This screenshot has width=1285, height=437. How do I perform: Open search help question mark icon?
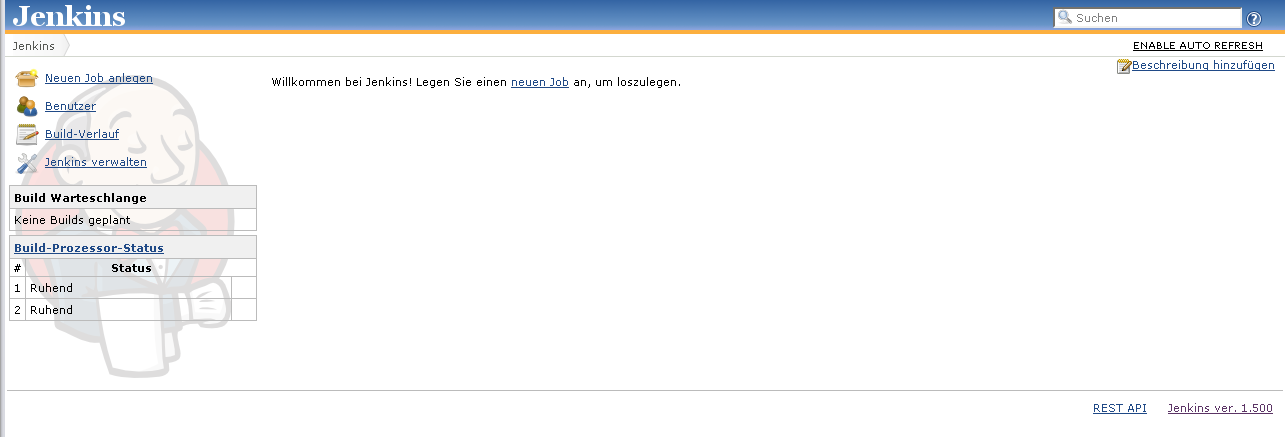click(x=1254, y=19)
